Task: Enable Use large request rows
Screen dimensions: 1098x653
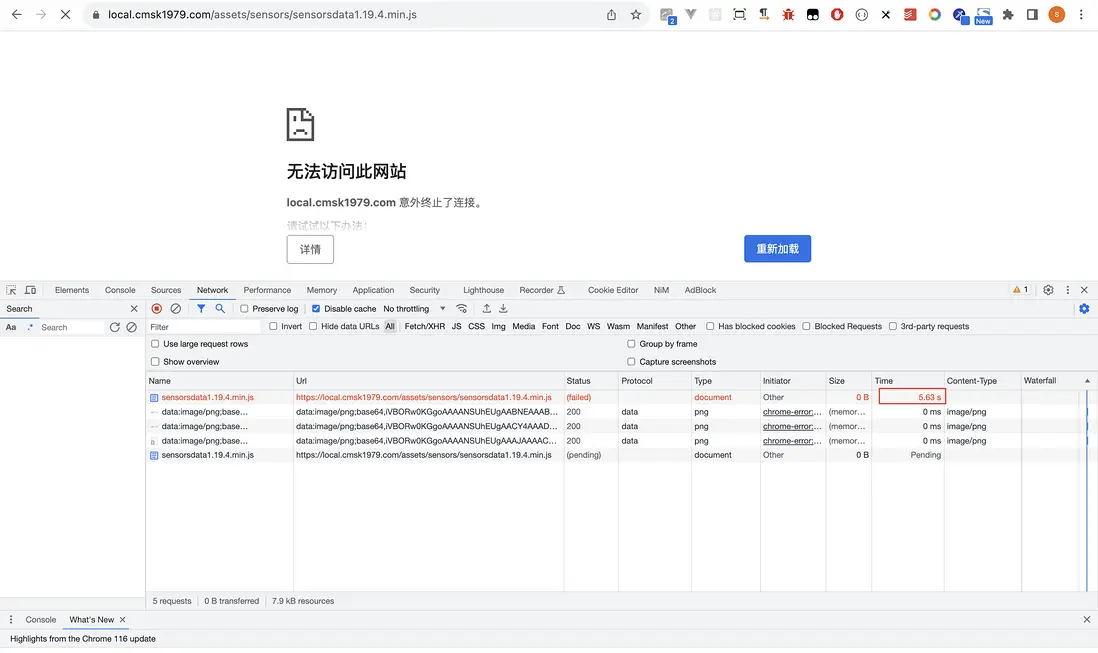Action: [x=155, y=344]
